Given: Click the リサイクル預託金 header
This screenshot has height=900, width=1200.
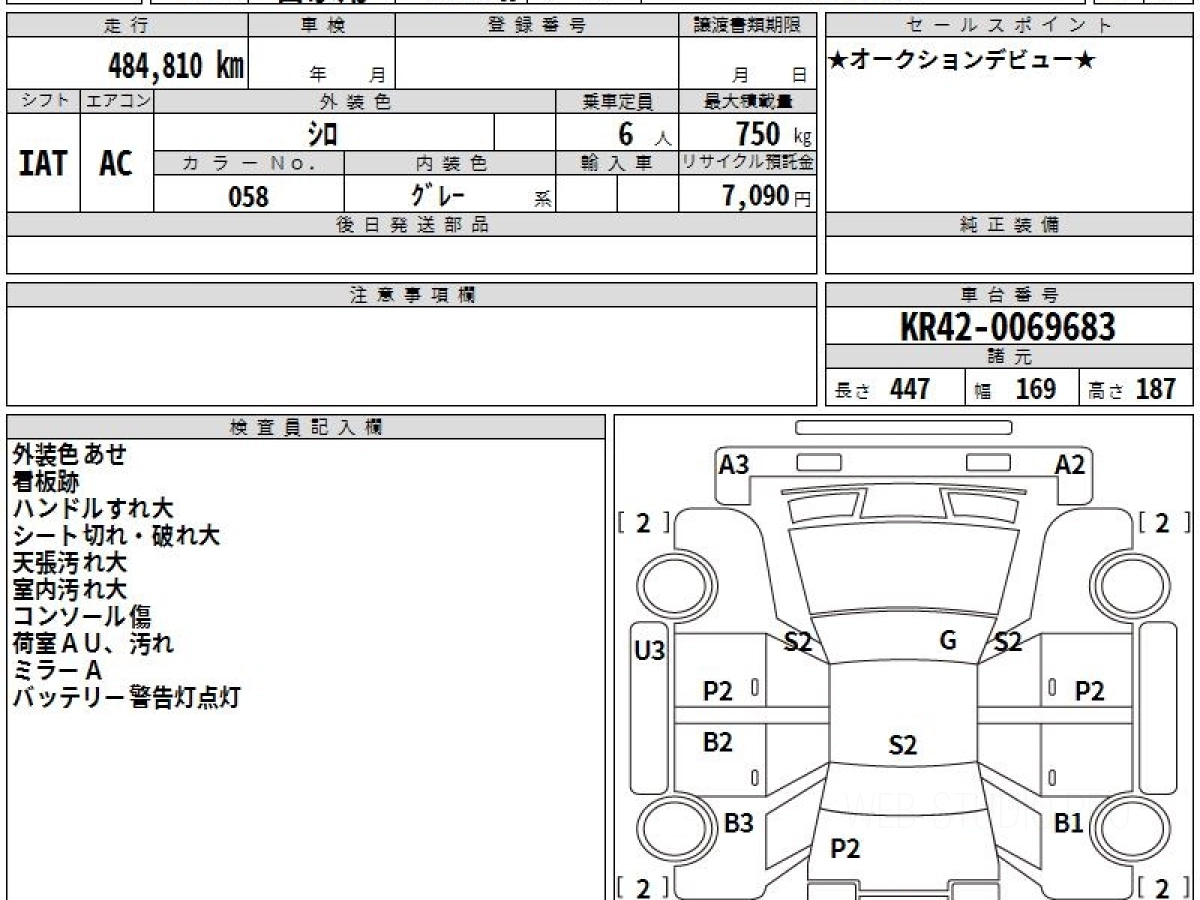Looking at the screenshot, I should click(x=748, y=163).
